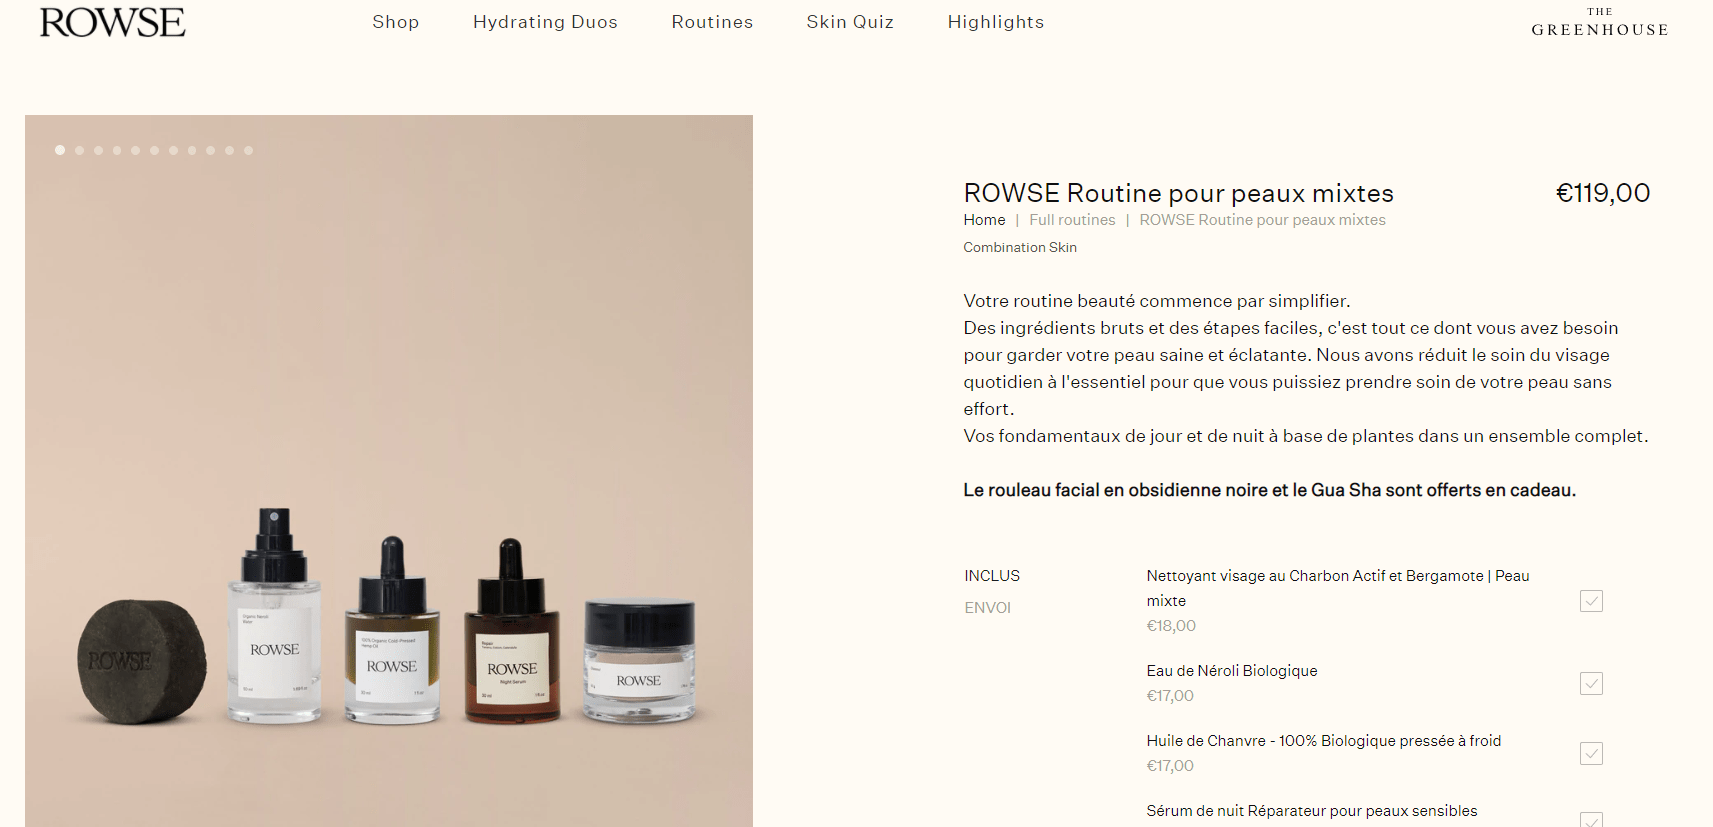
Task: Select the second carousel dot indicator
Action: pyautogui.click(x=79, y=150)
